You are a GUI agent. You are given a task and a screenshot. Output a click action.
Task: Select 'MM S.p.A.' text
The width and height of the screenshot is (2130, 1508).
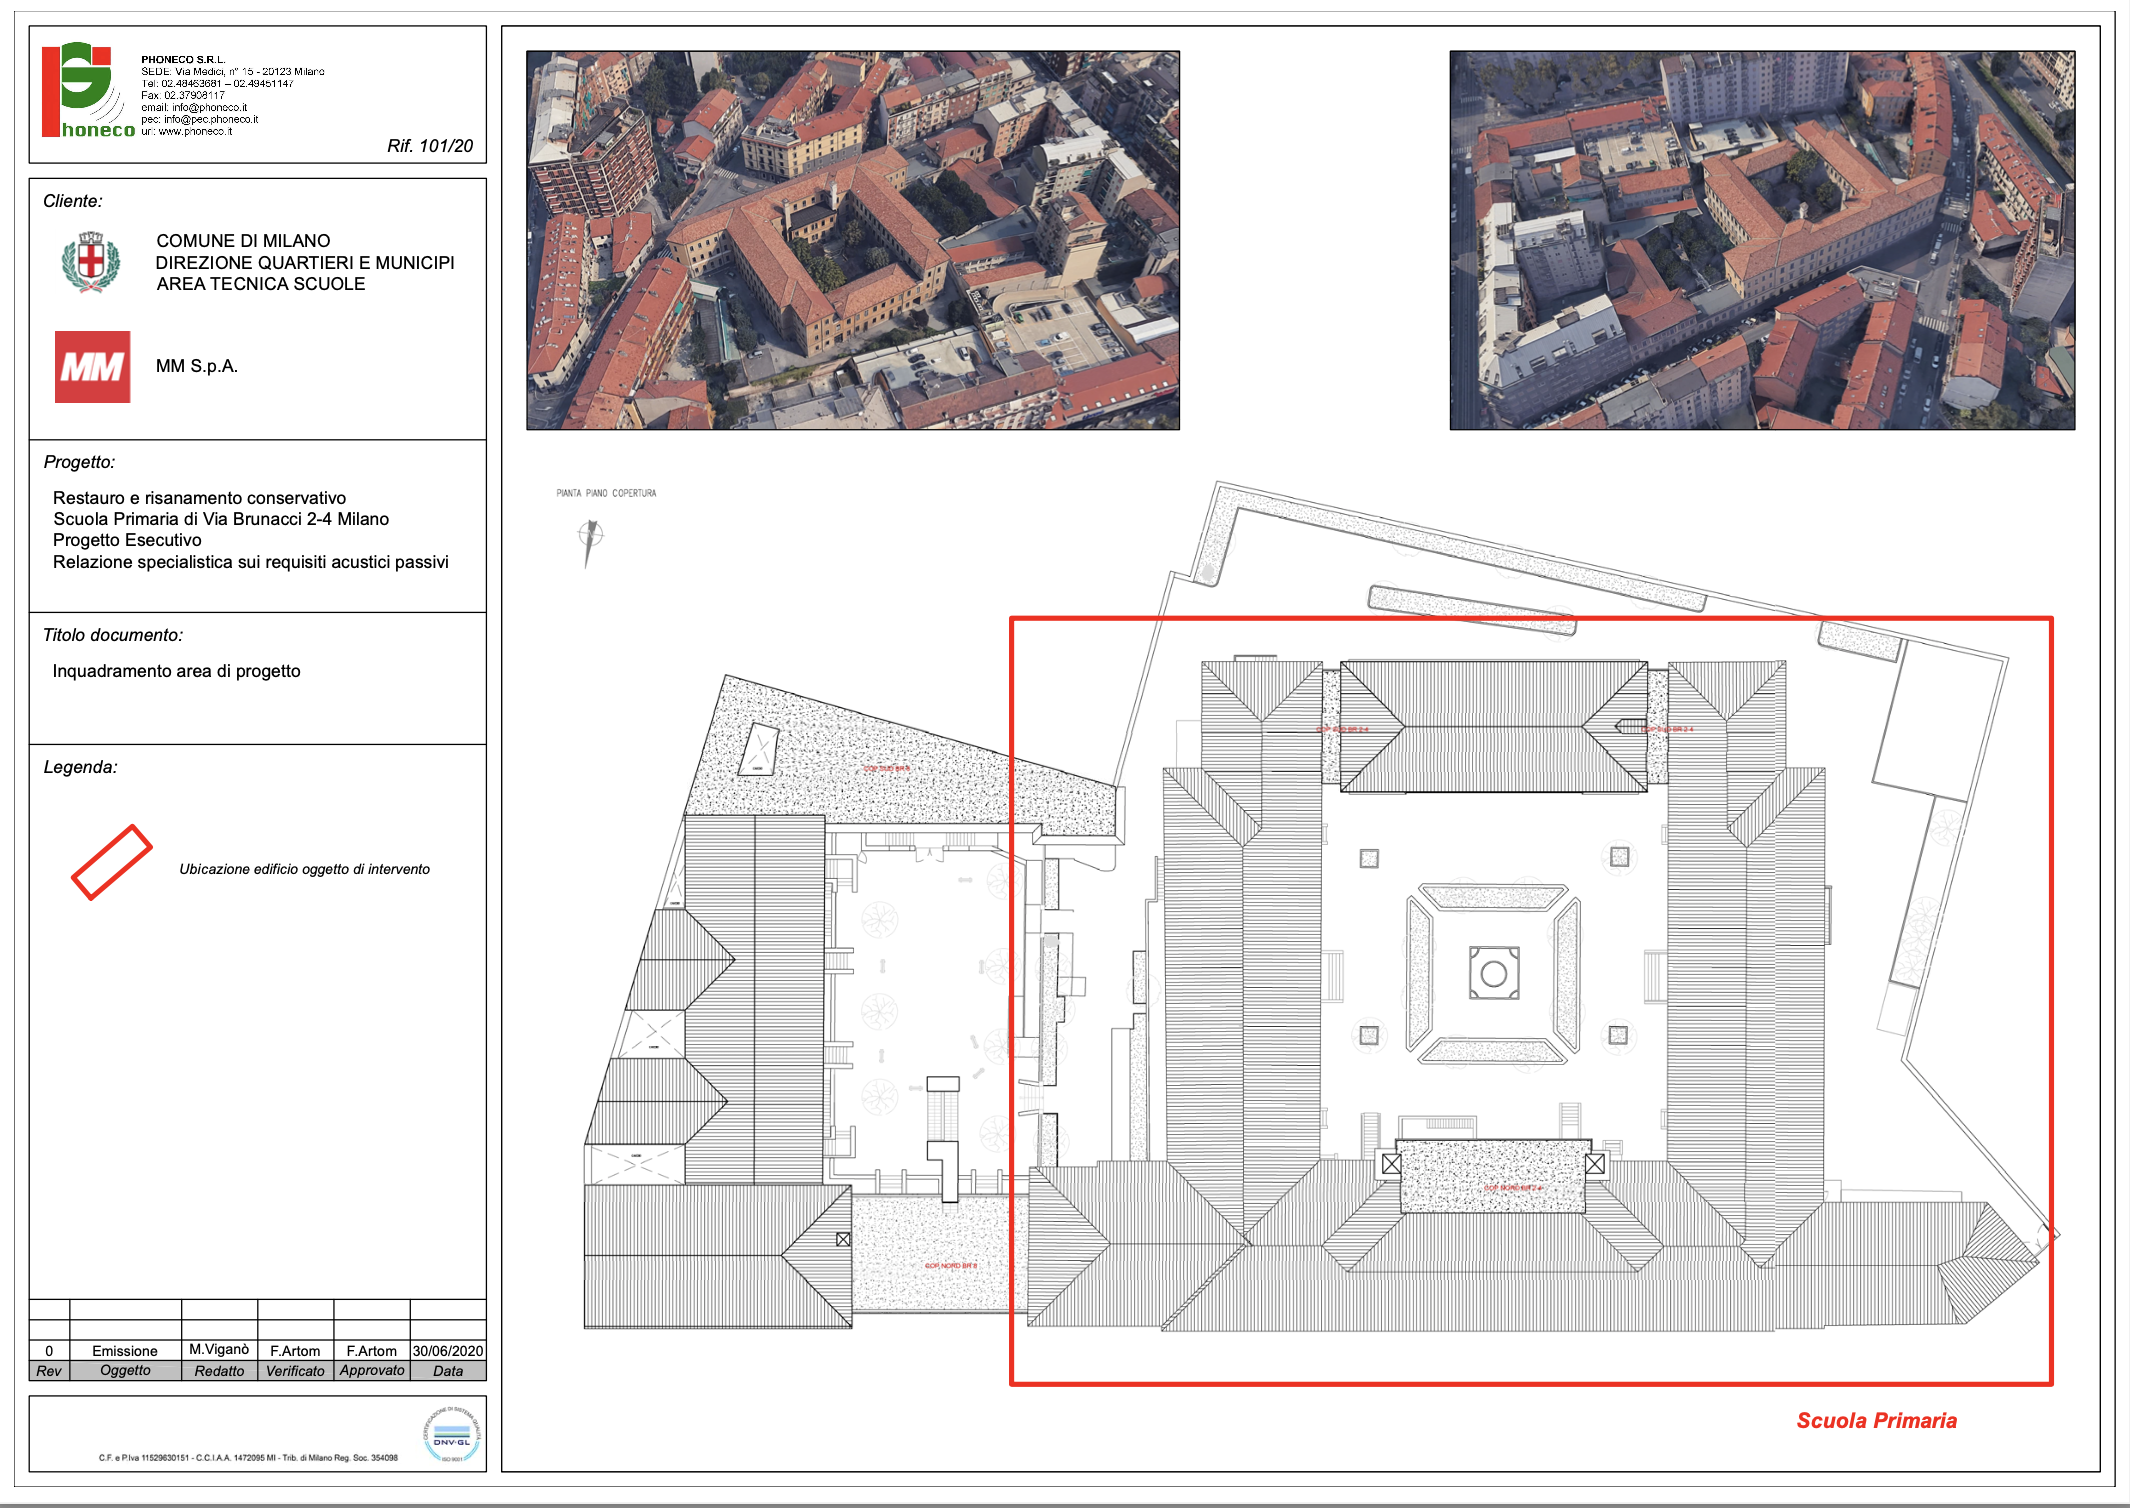click(x=196, y=366)
